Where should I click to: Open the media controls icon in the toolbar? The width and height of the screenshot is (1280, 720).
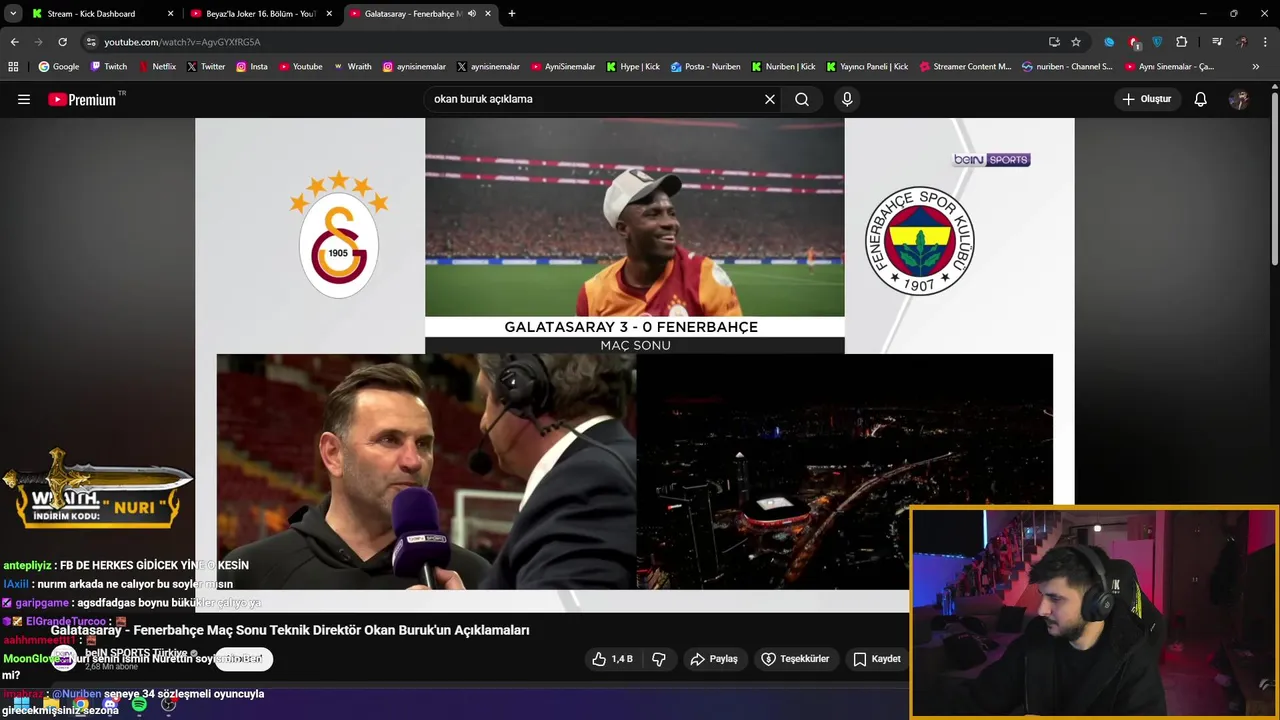coord(1217,42)
